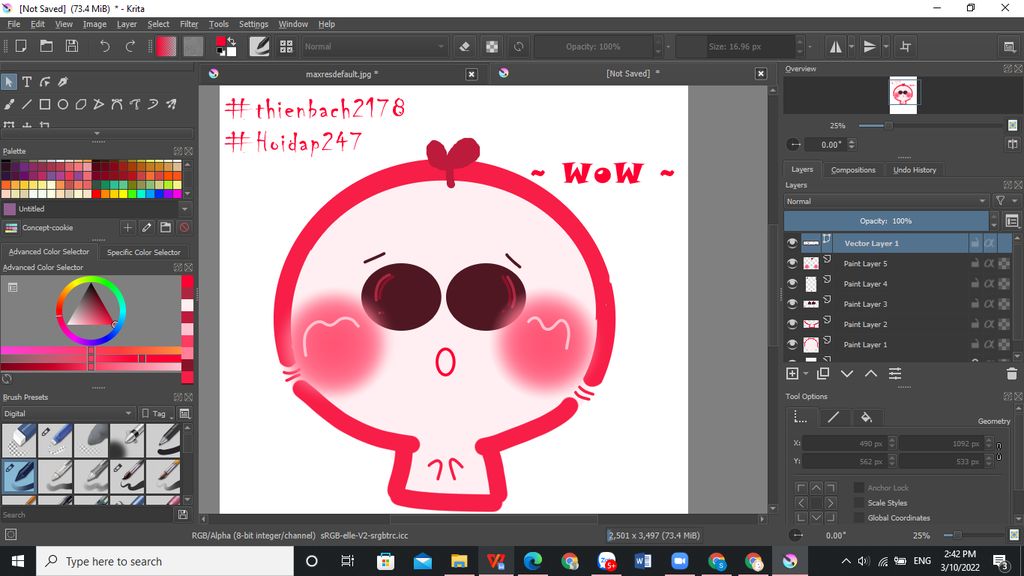Open the layer filter funnel menu
Viewport: 1024px width, 576px height.
pos(1000,201)
